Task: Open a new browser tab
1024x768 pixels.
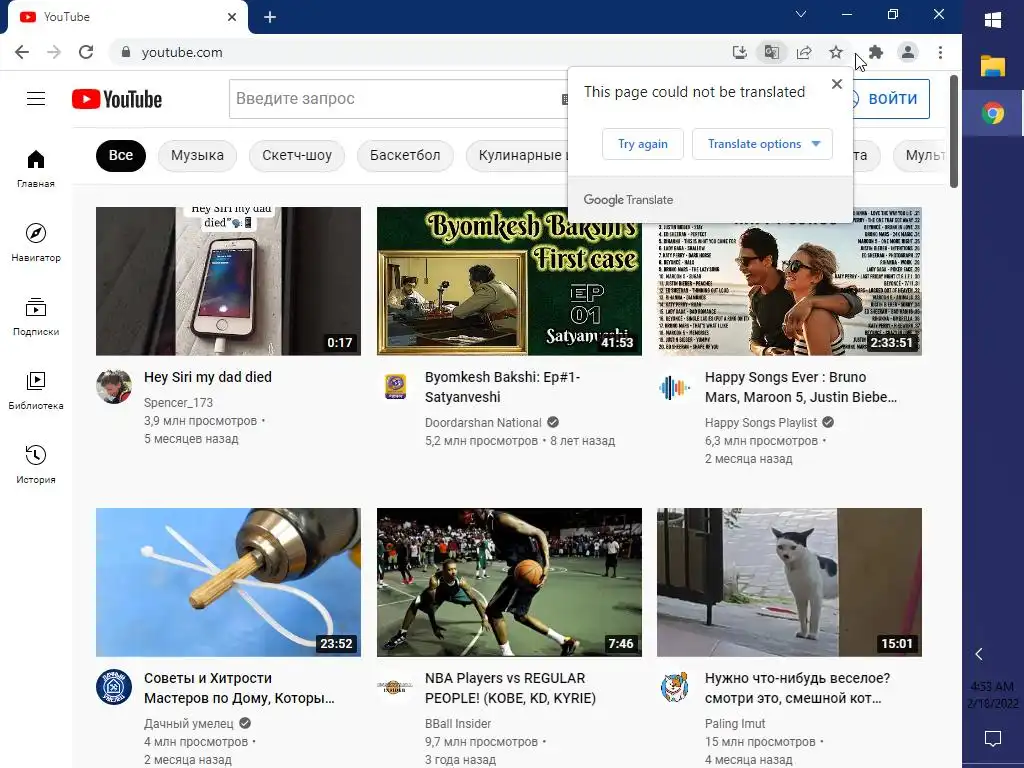Action: (270, 17)
